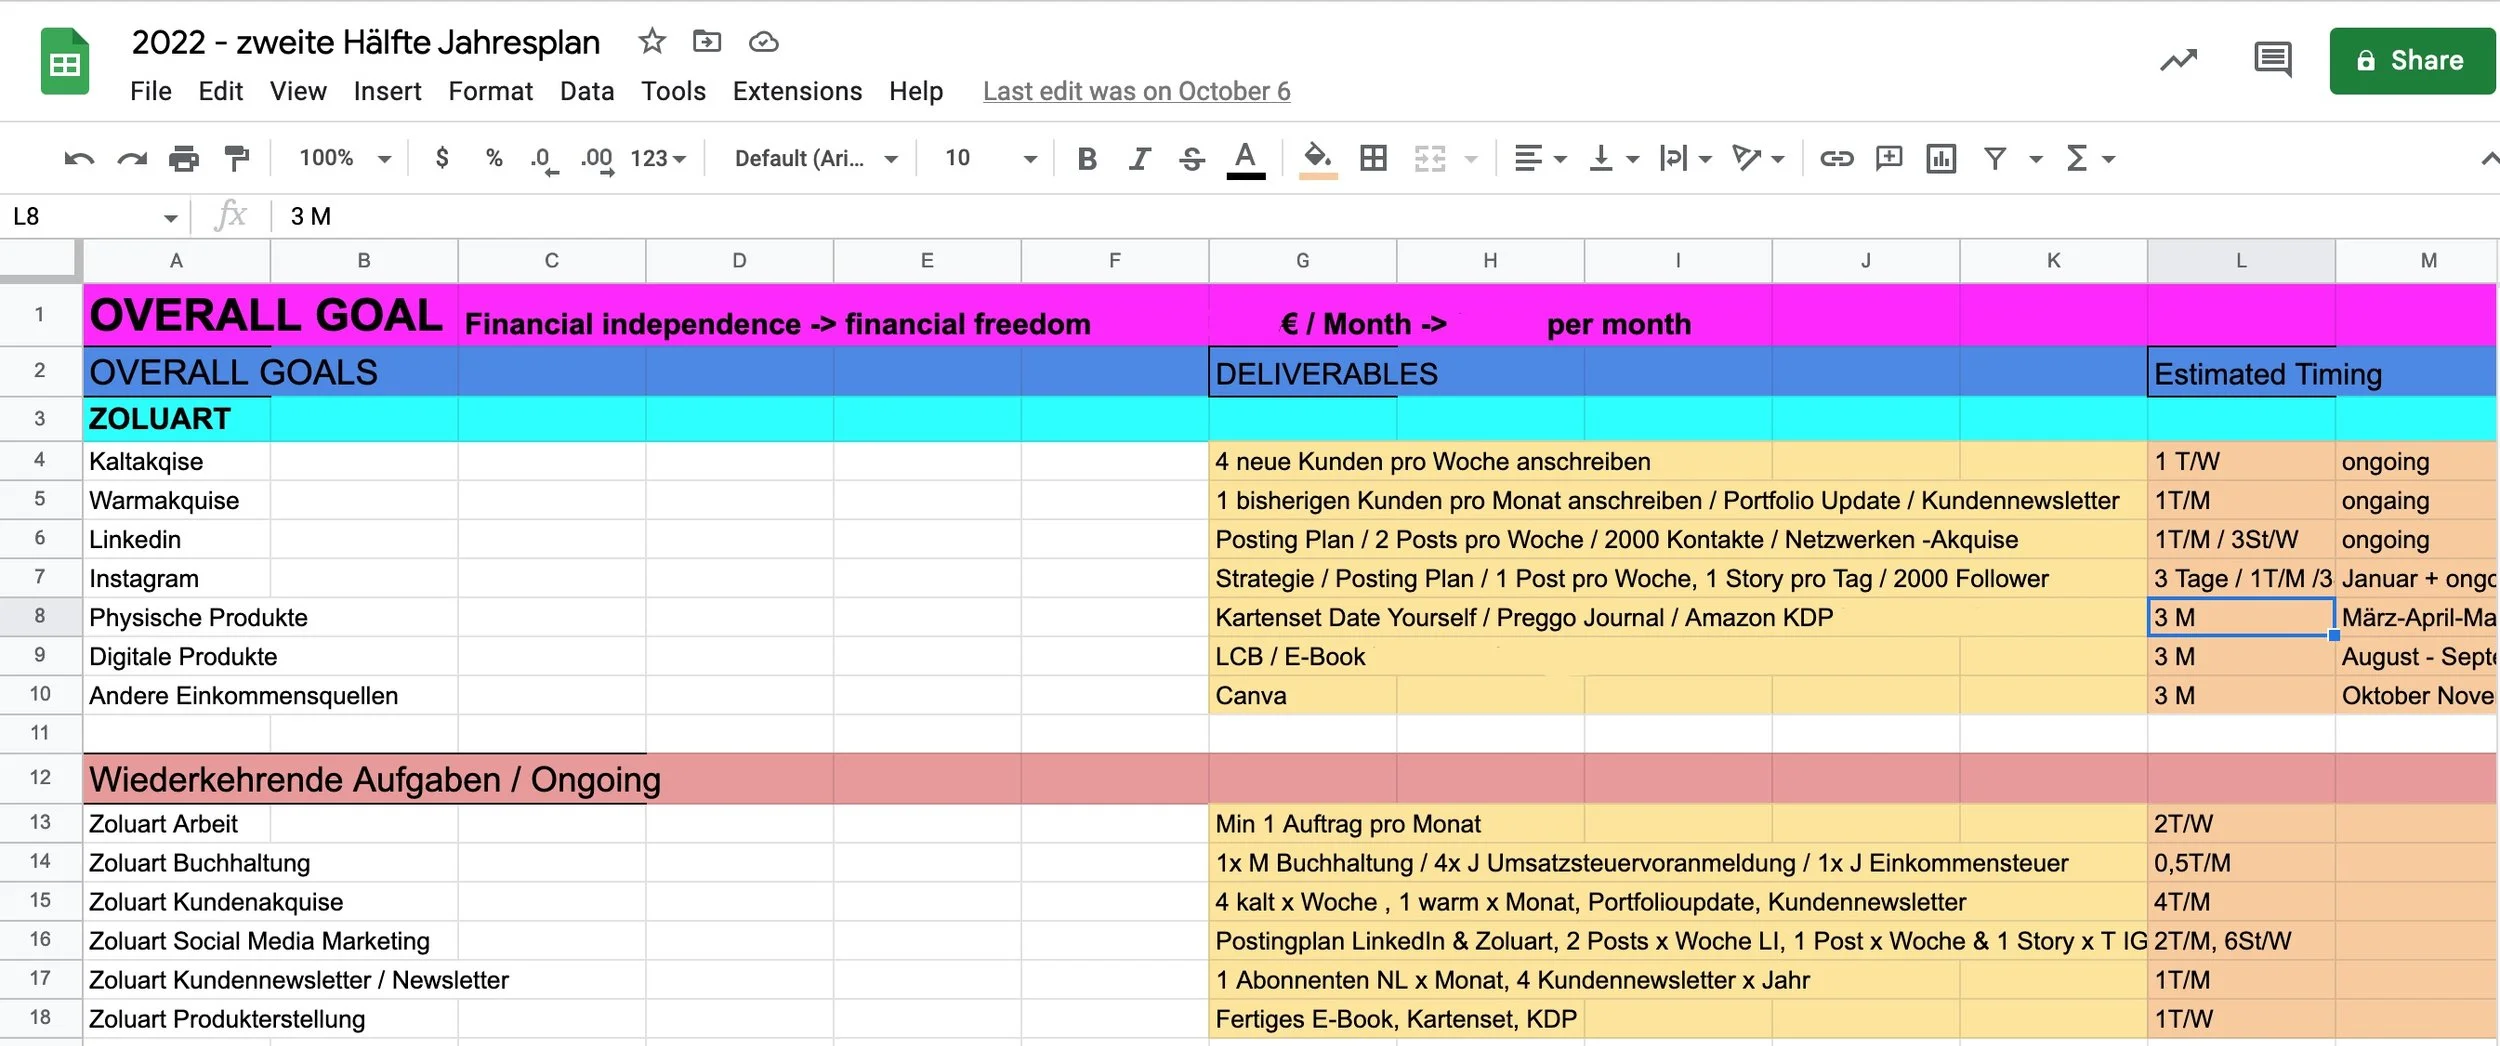Open the Help menu
Viewport: 2500px width, 1046px height.
pos(916,91)
